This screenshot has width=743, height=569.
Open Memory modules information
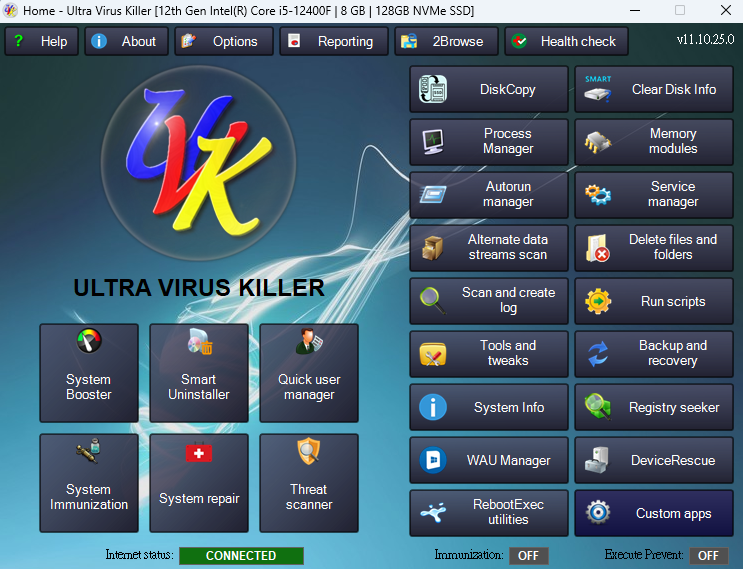[654, 142]
